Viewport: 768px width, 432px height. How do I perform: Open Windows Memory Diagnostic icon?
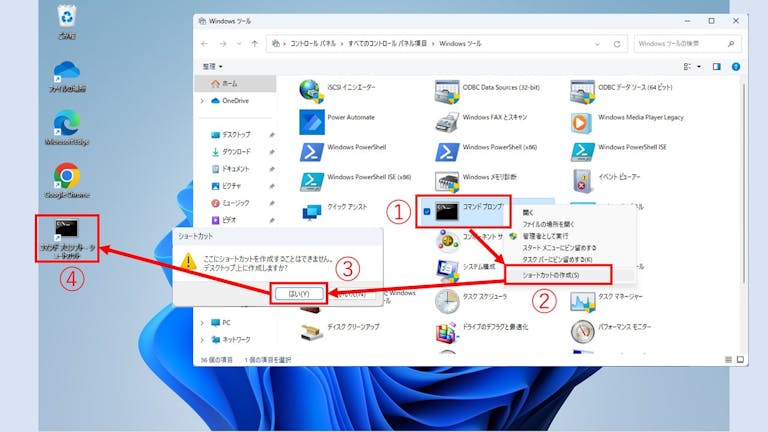(x=447, y=182)
